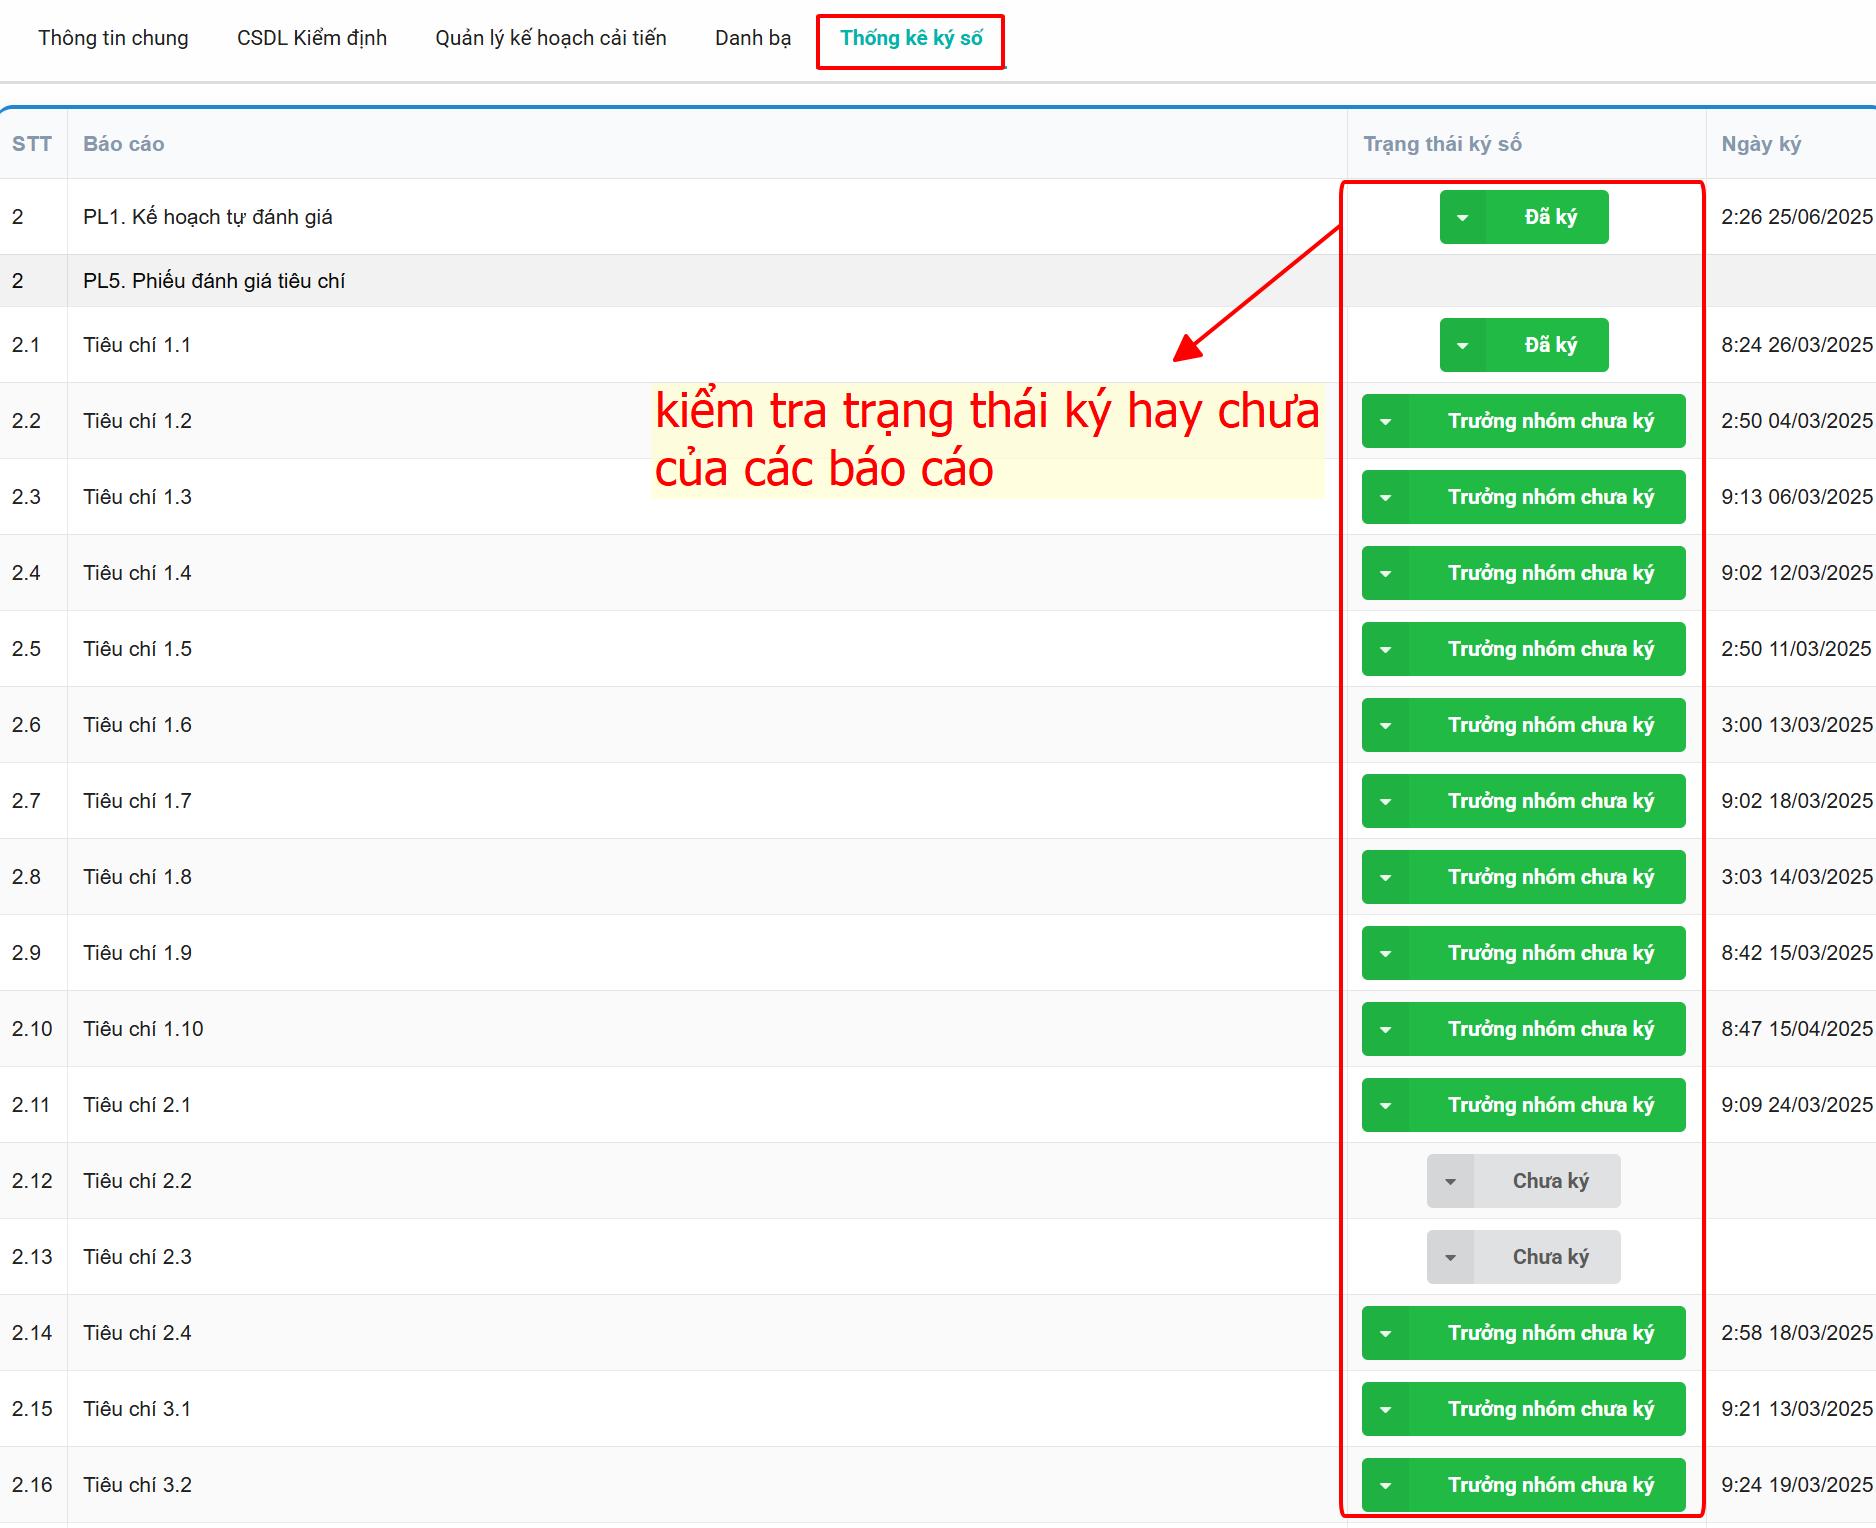
Task: Click Chưa ký button for Tiêu chí 2.2
Action: click(x=1549, y=1181)
